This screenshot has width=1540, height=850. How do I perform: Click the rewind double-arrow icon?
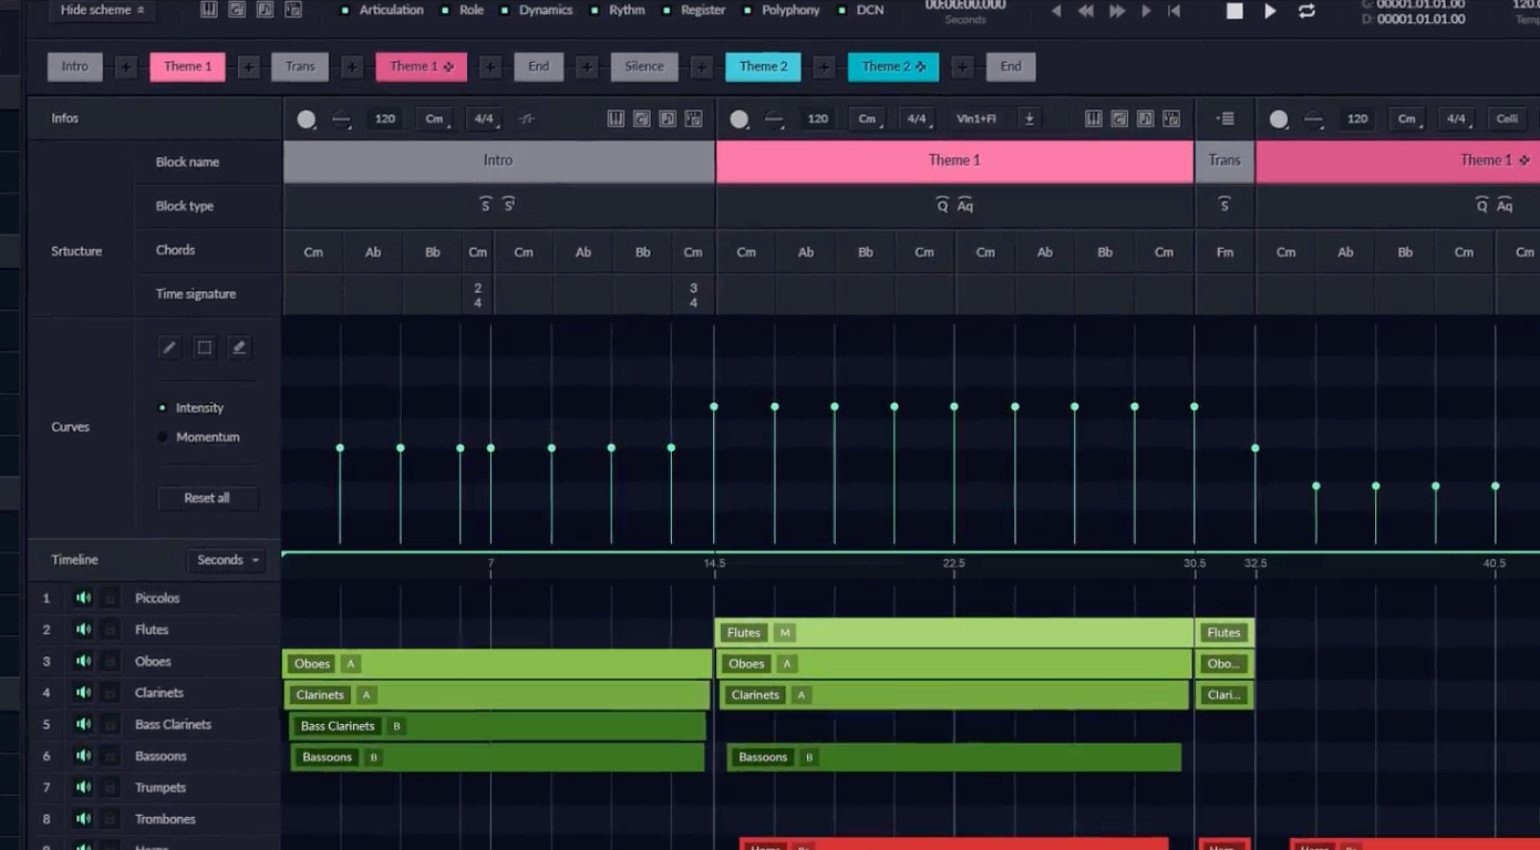pos(1086,11)
